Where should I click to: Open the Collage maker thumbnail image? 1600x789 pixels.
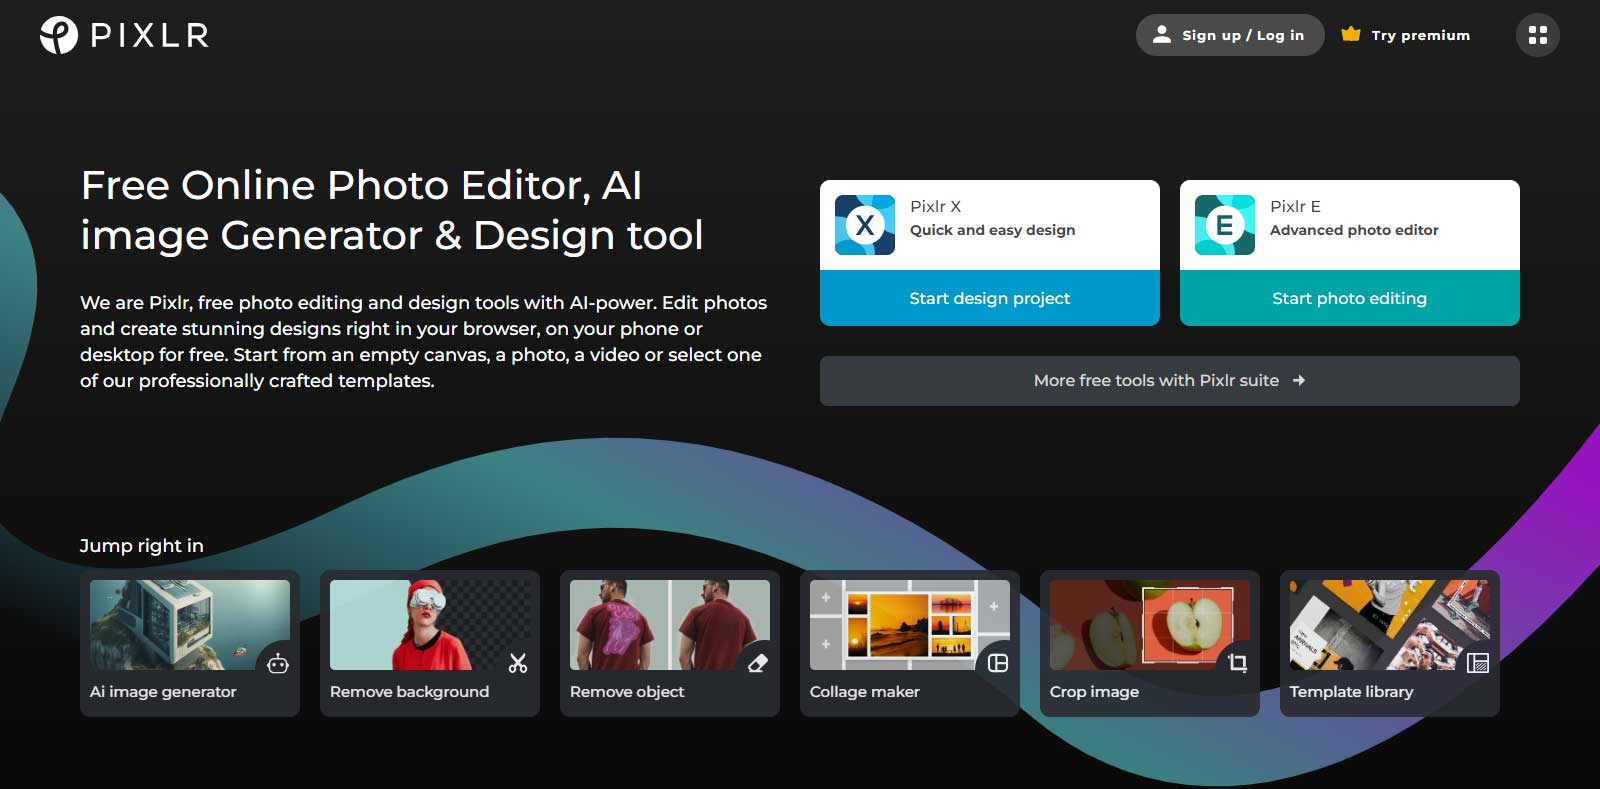pos(910,625)
